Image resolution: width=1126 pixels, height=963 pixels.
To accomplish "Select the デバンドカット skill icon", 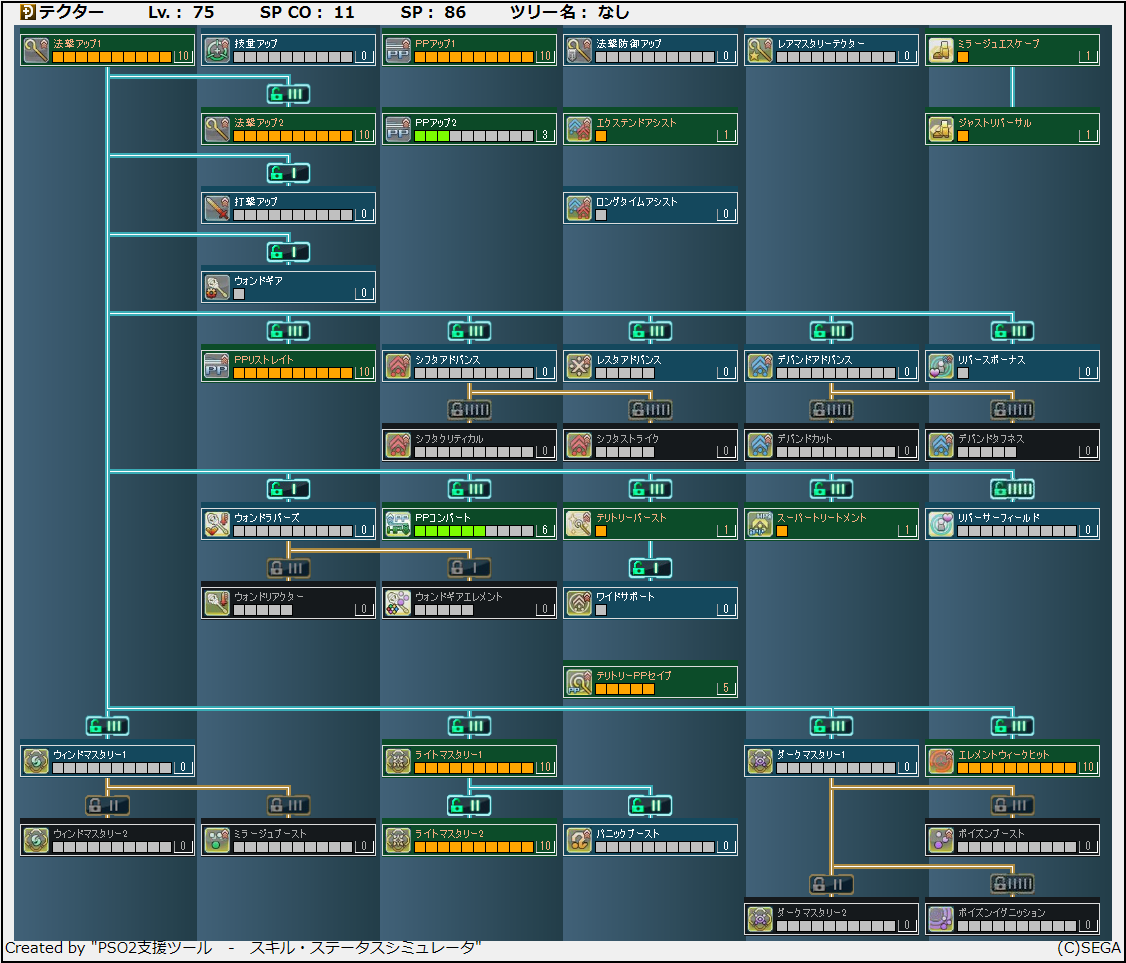I will [x=760, y=445].
